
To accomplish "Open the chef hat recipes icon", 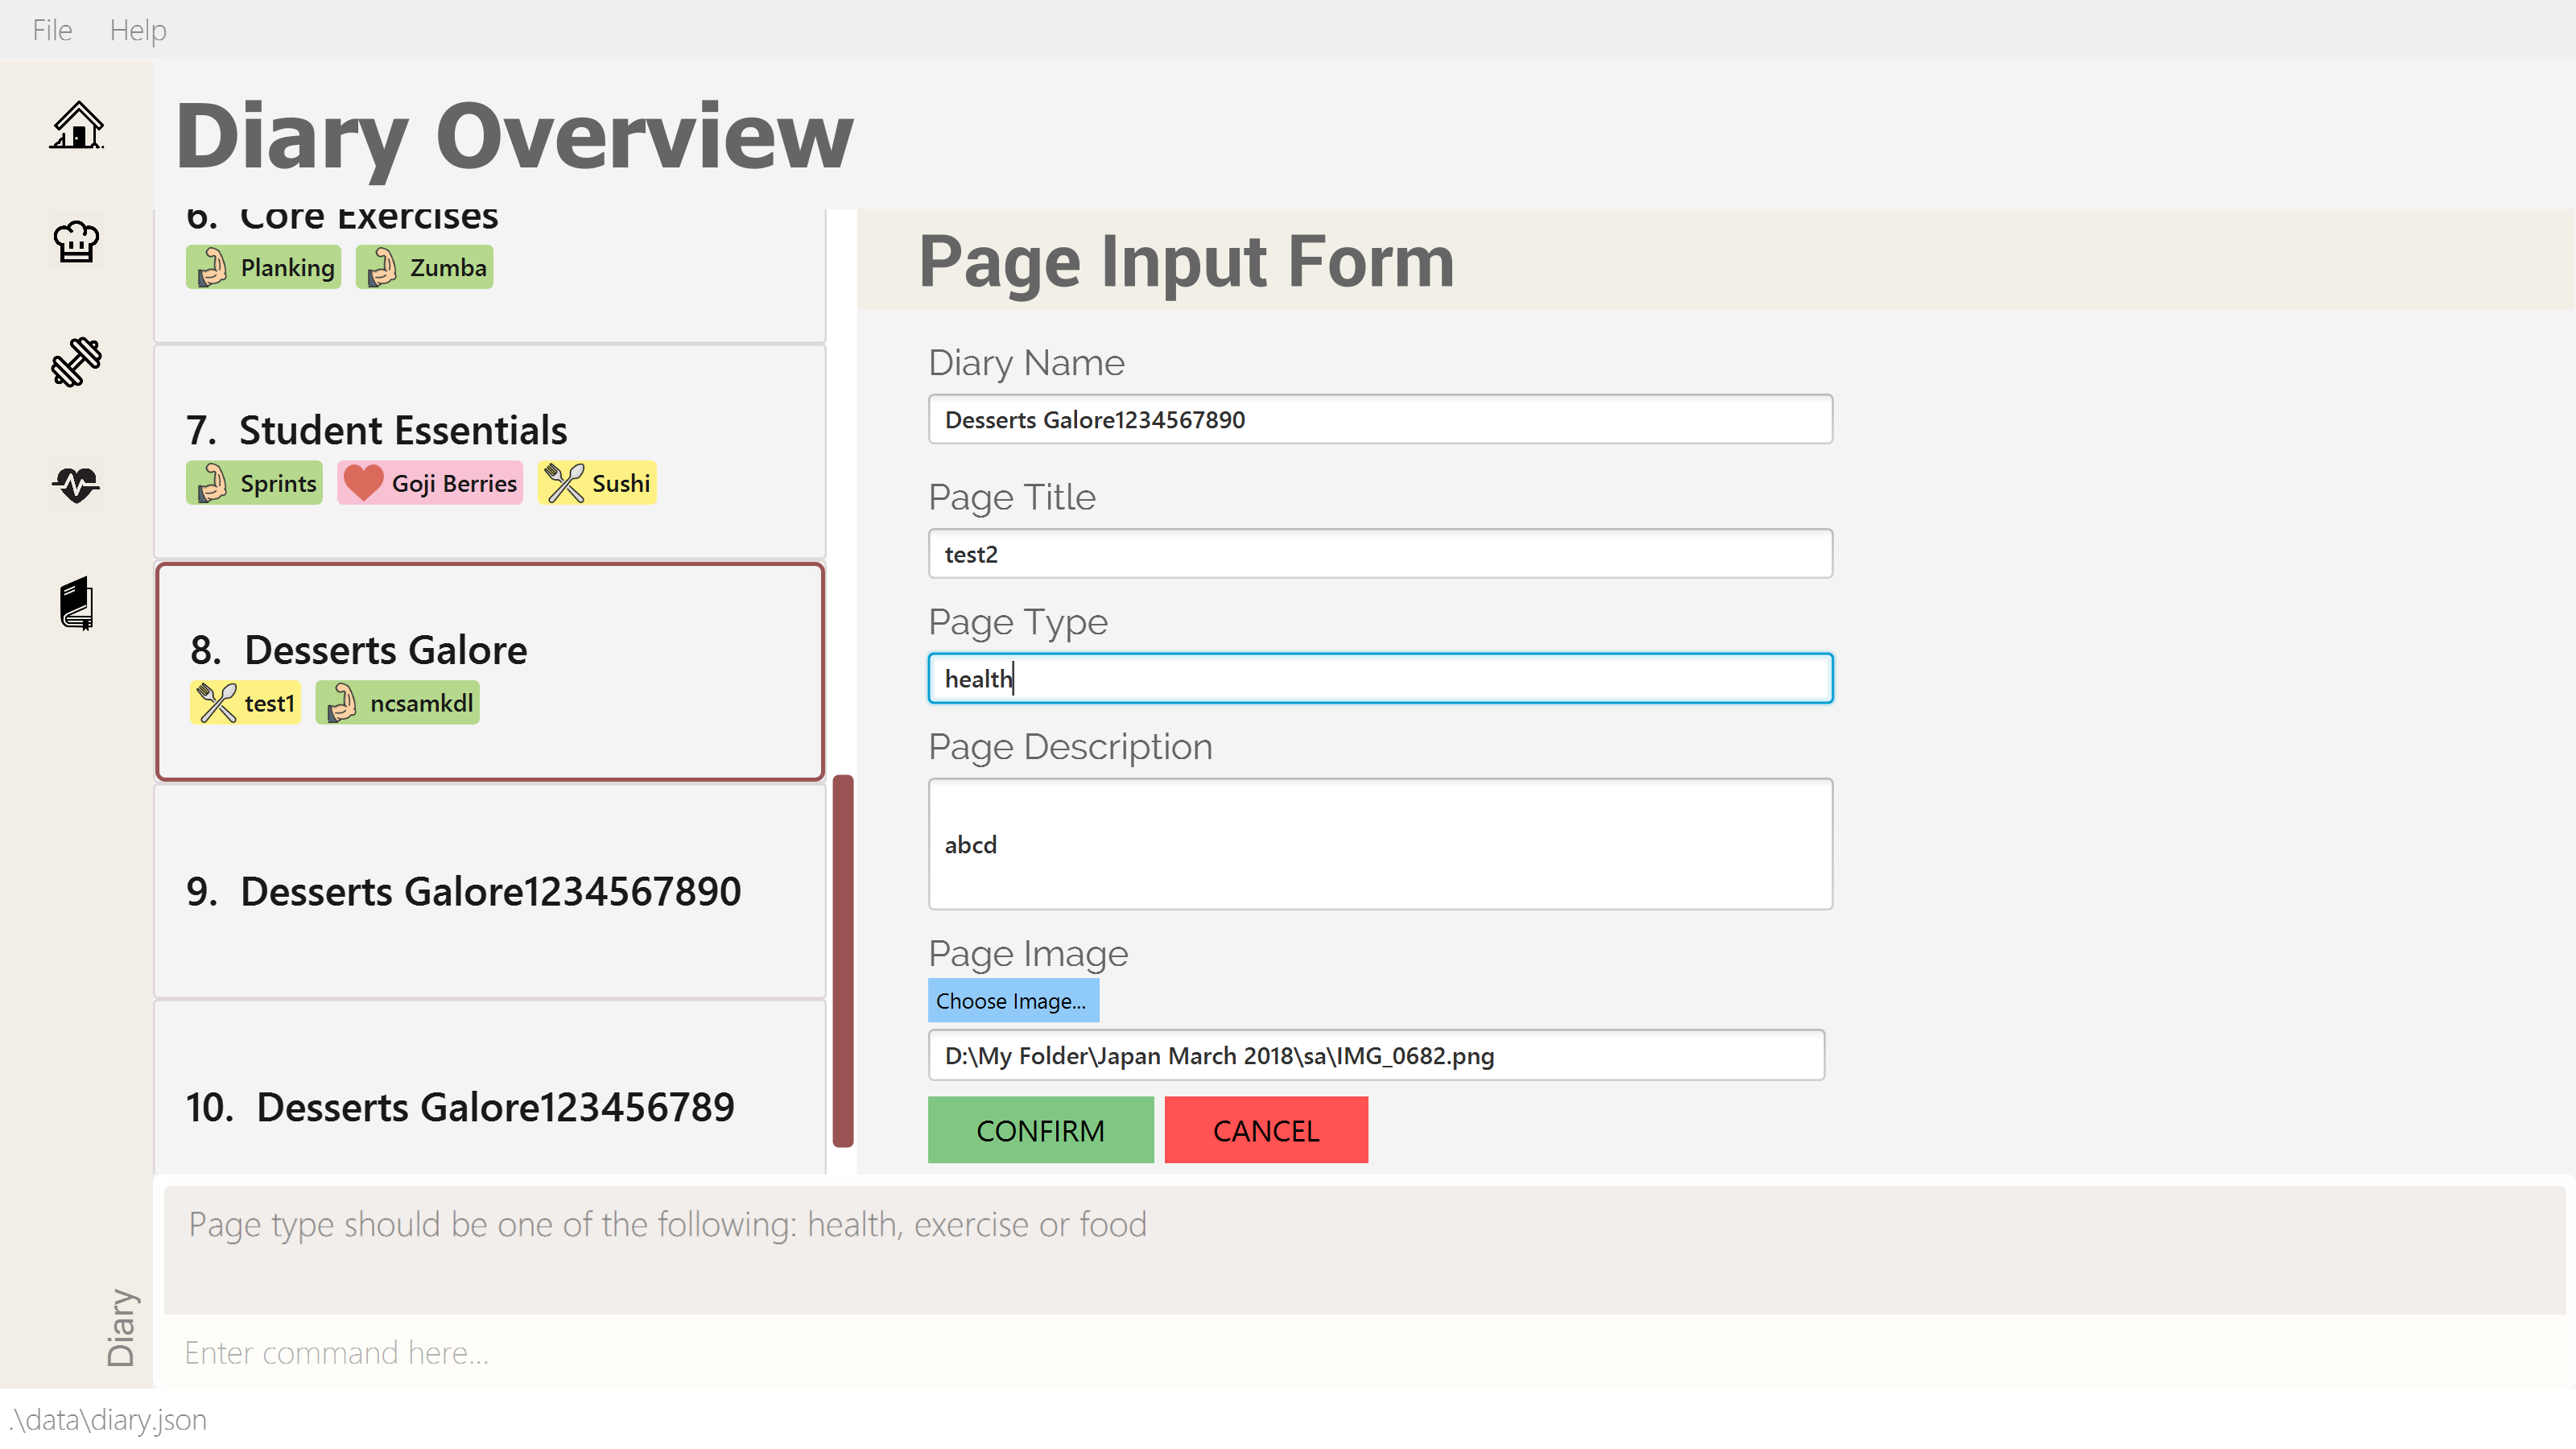I will coord(77,243).
